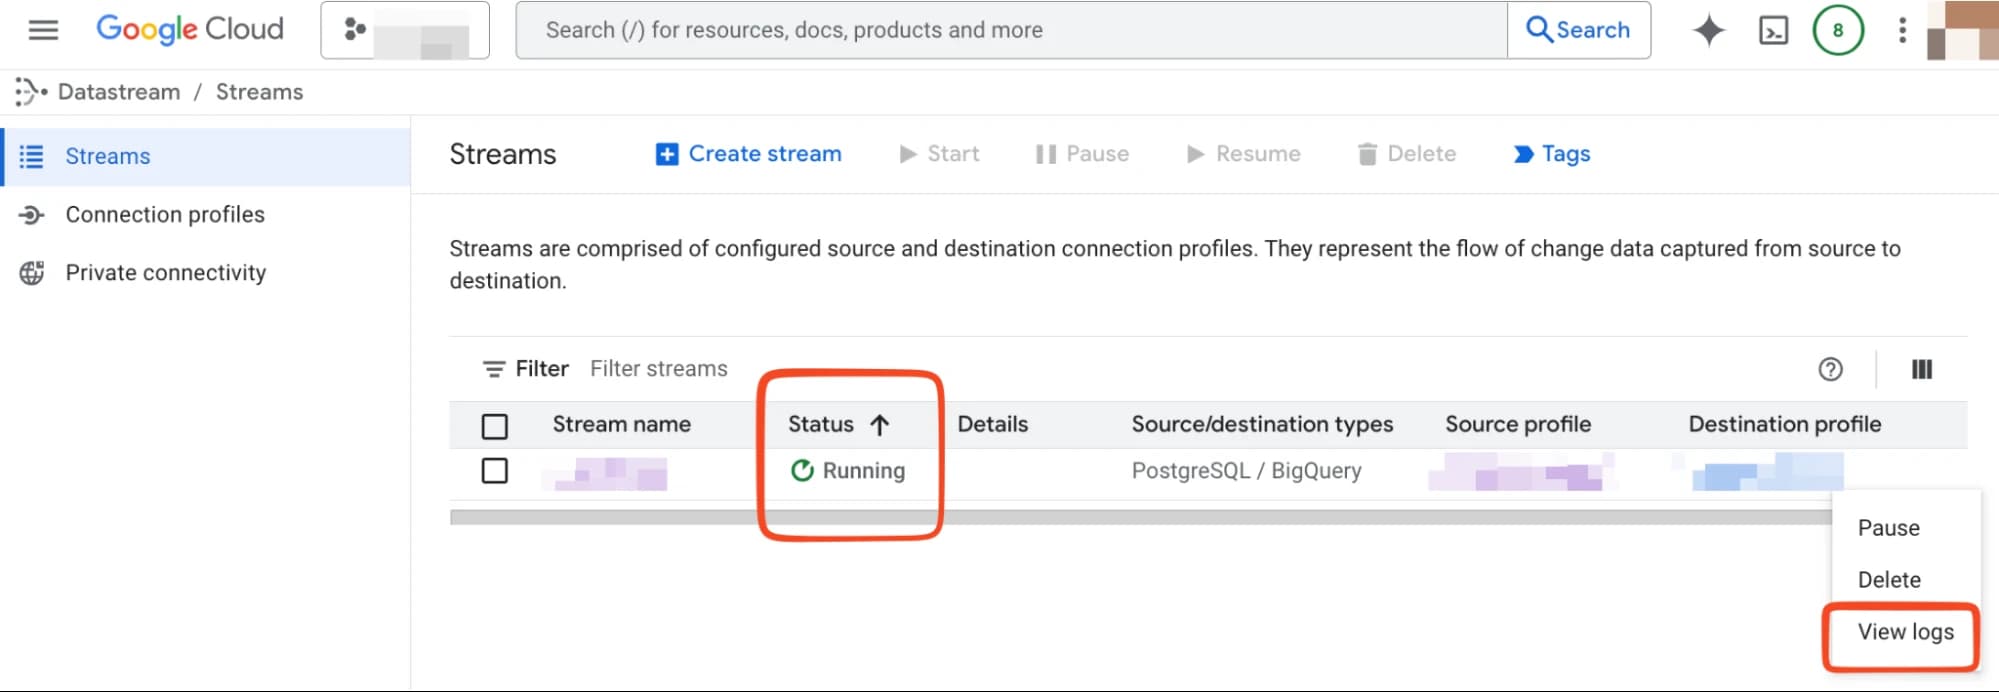Go to Datastream breadcrumb link
The image size is (1999, 692).
point(119,92)
